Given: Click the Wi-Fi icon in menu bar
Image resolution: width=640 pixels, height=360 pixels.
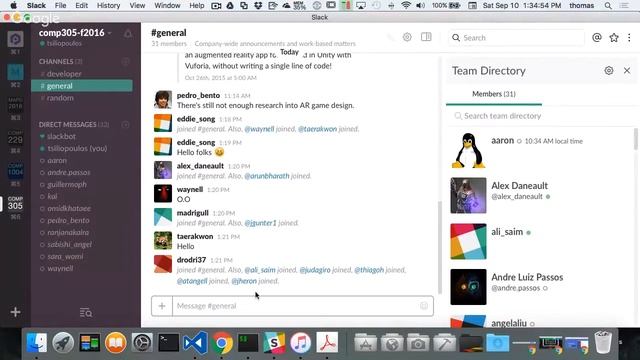Looking at the screenshot, I should click(406, 6).
